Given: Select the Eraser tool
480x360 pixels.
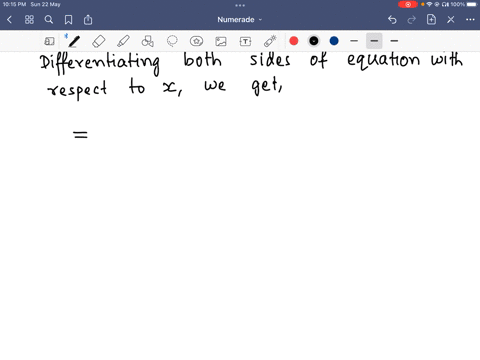Looking at the screenshot, I should tap(99, 41).
